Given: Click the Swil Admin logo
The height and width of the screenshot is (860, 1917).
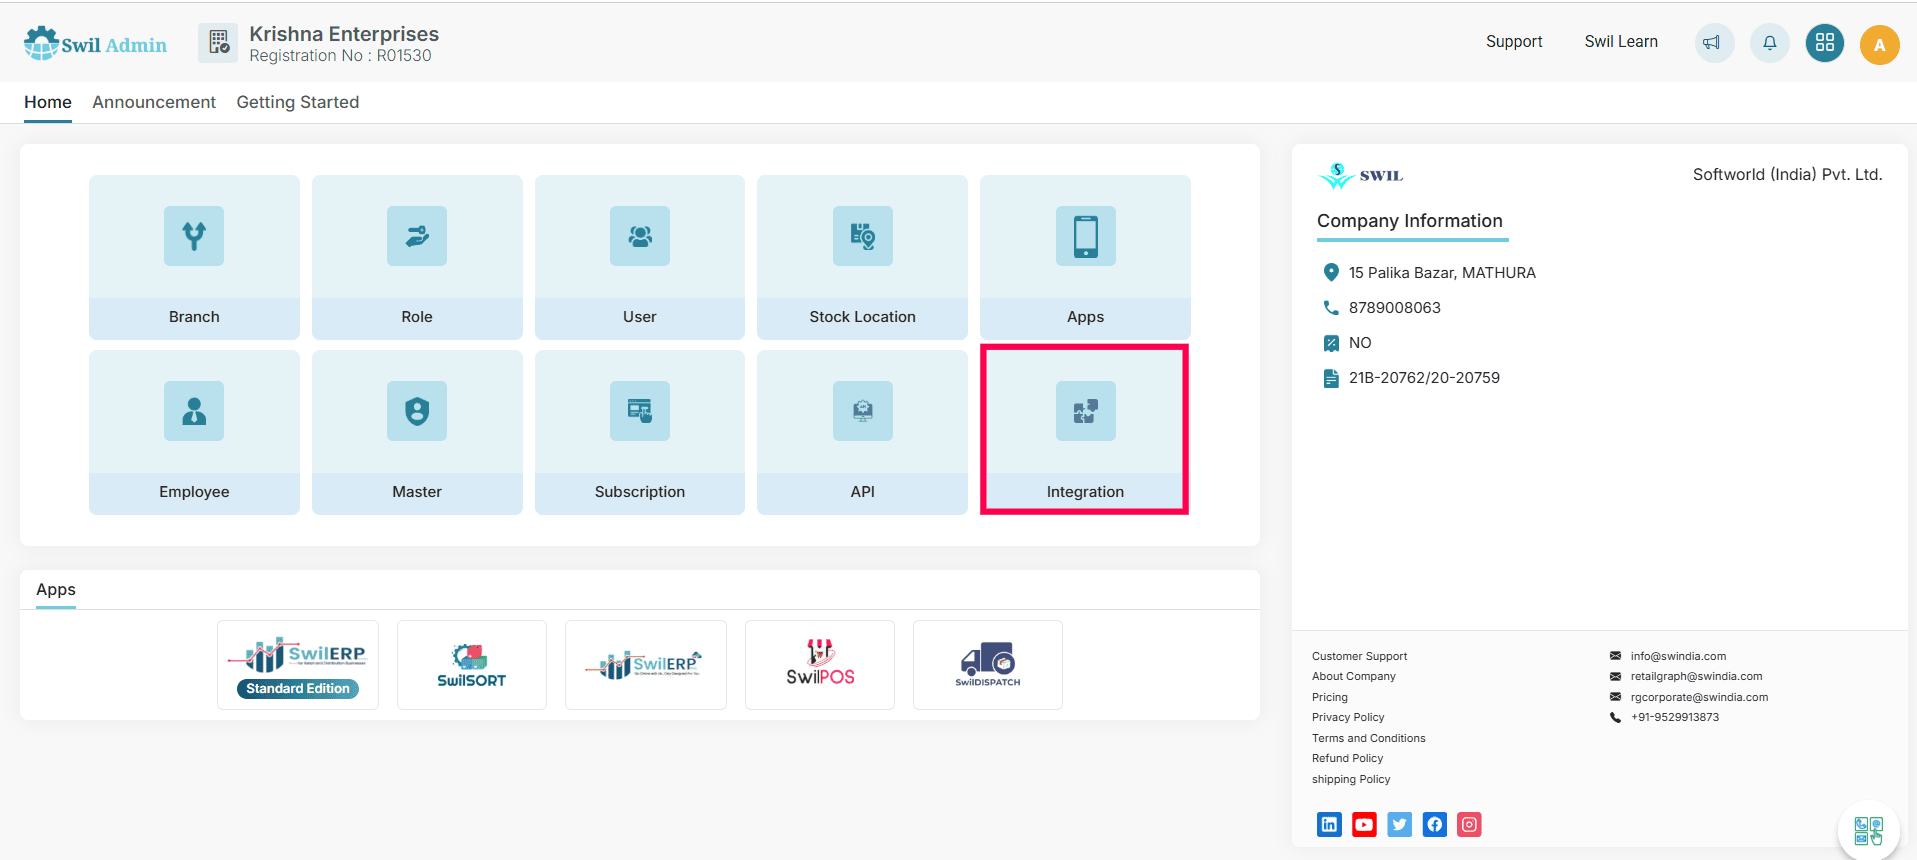Looking at the screenshot, I should (95, 44).
